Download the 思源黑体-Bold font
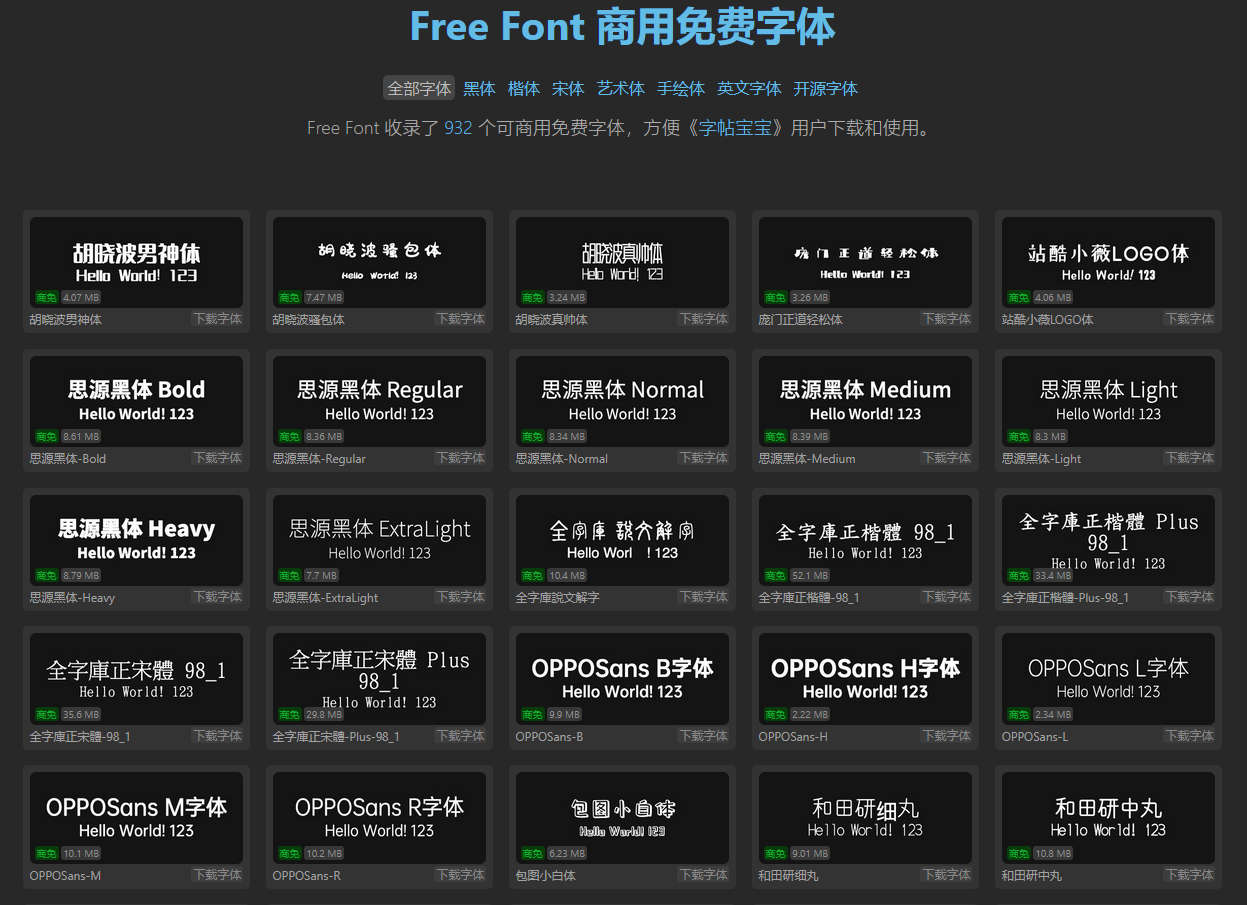 217,458
